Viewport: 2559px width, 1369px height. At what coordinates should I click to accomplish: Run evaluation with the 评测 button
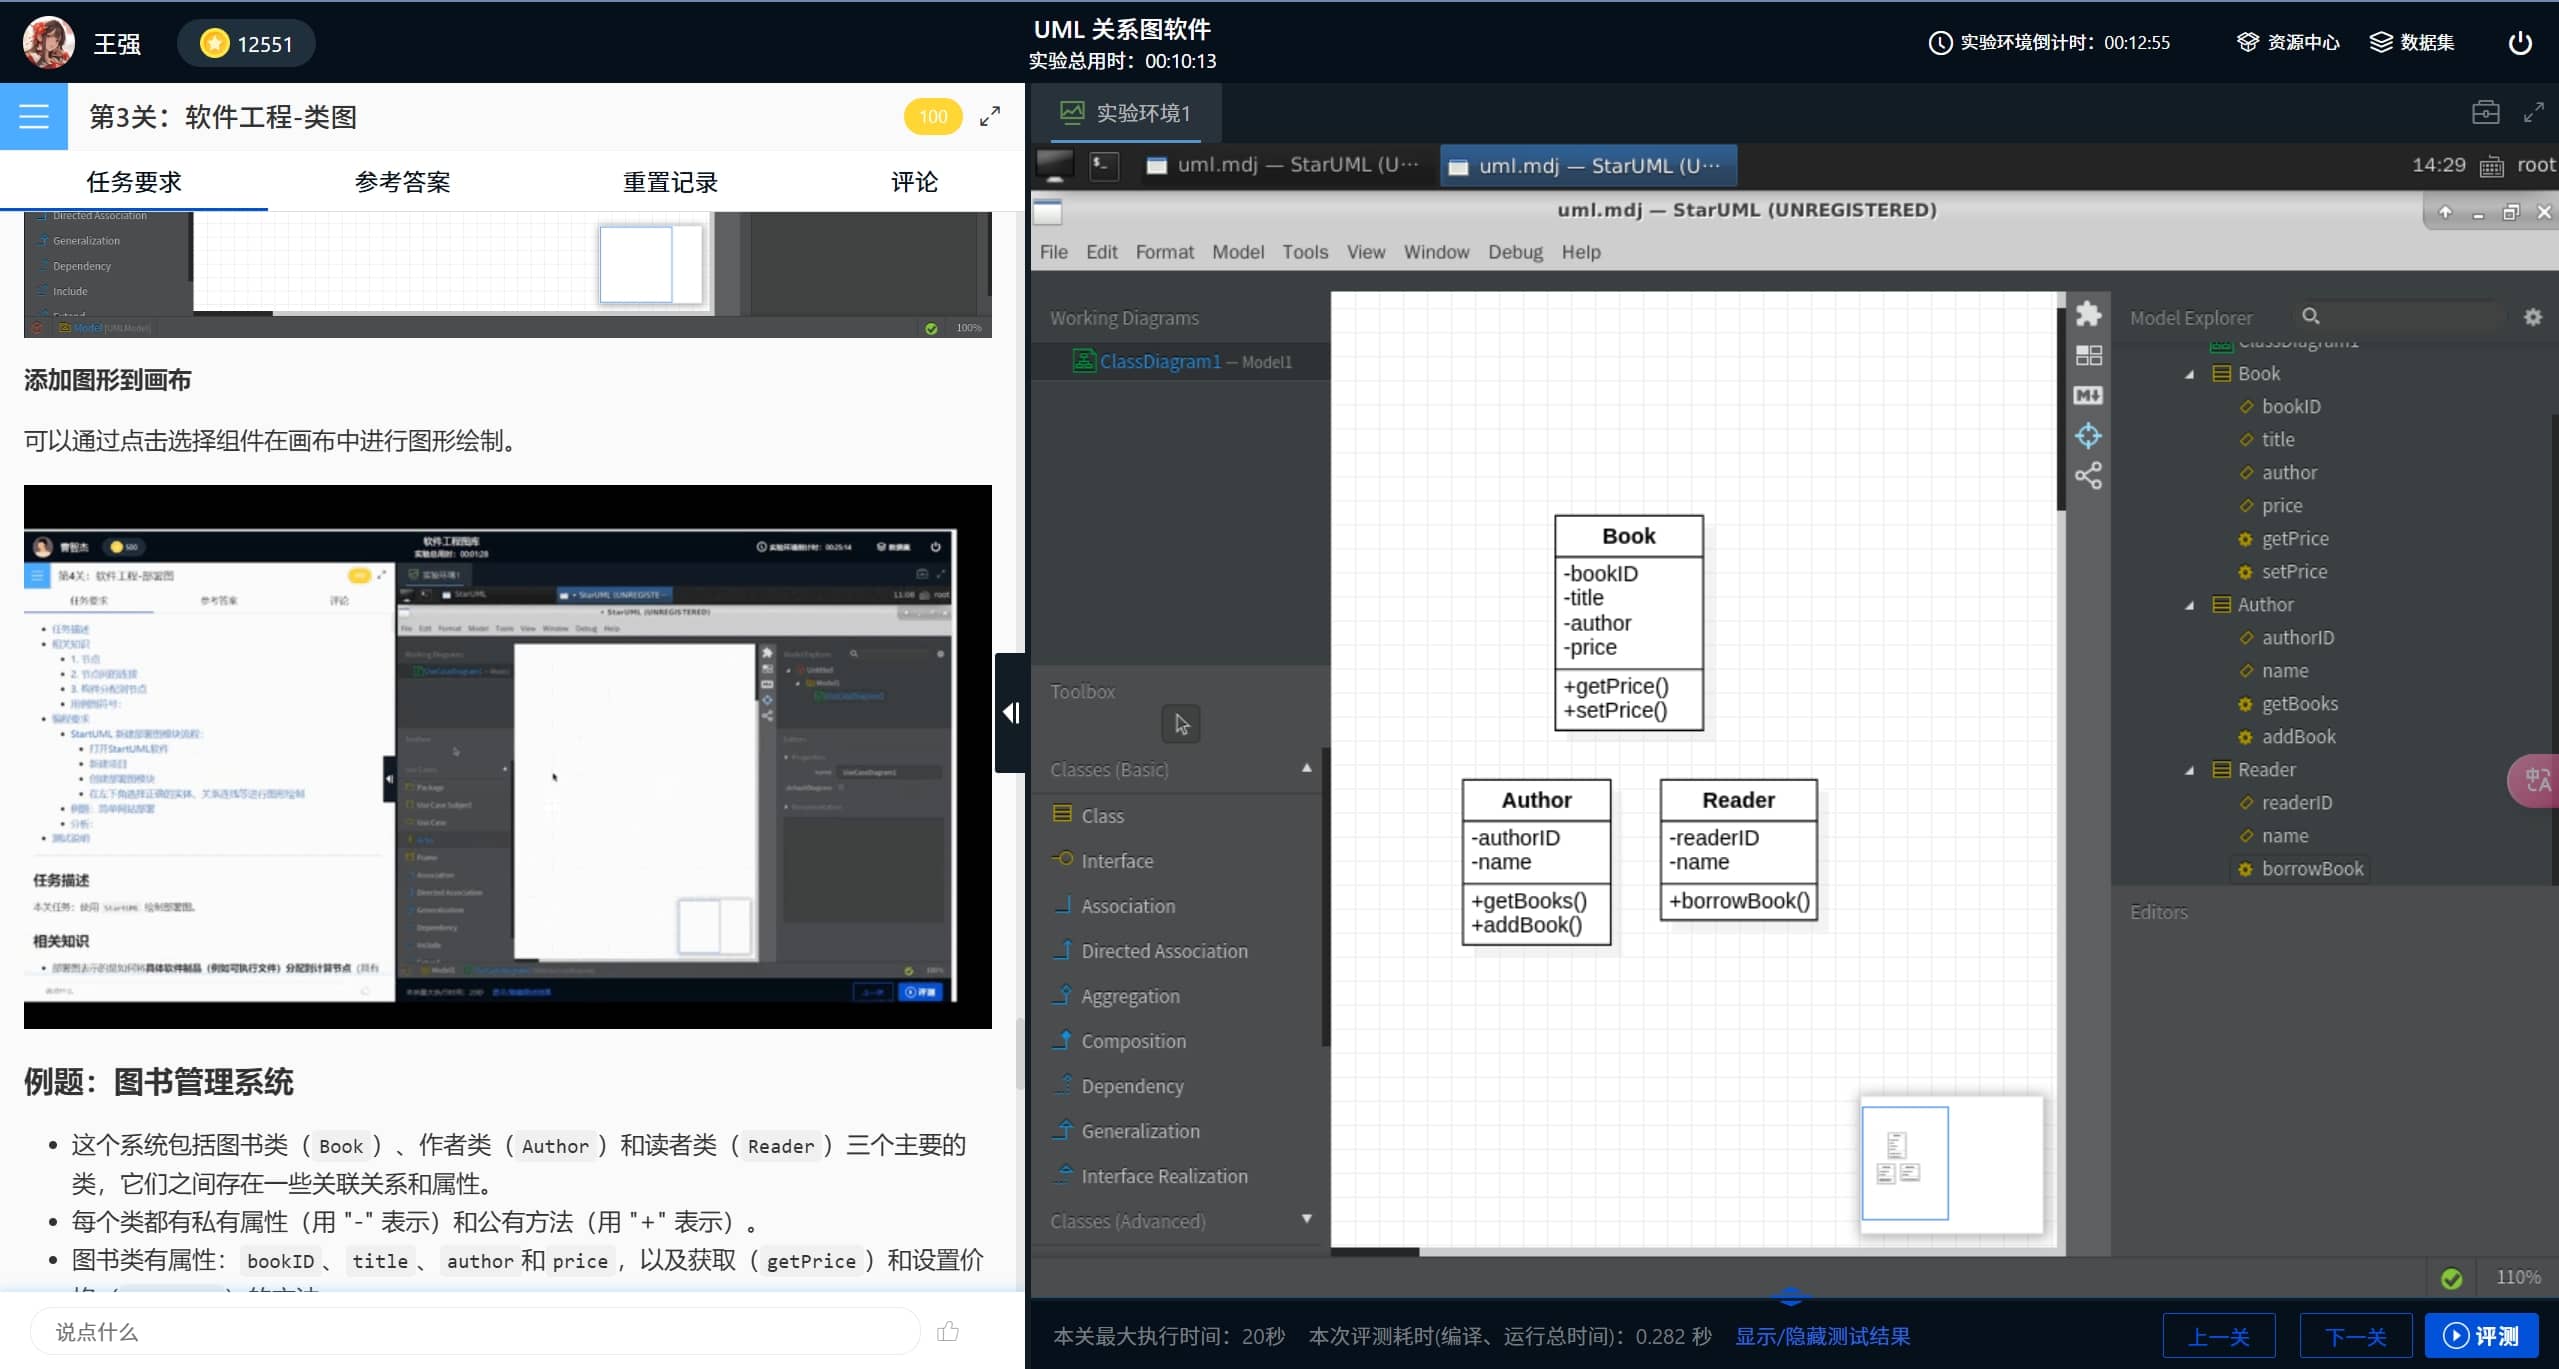(x=2481, y=1336)
